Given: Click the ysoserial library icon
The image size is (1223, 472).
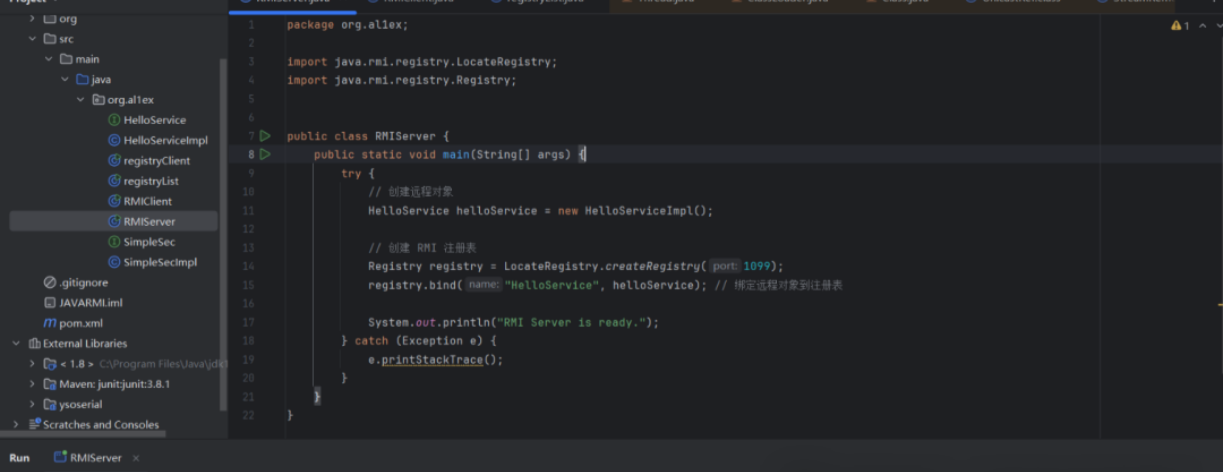Looking at the screenshot, I should pos(50,405).
